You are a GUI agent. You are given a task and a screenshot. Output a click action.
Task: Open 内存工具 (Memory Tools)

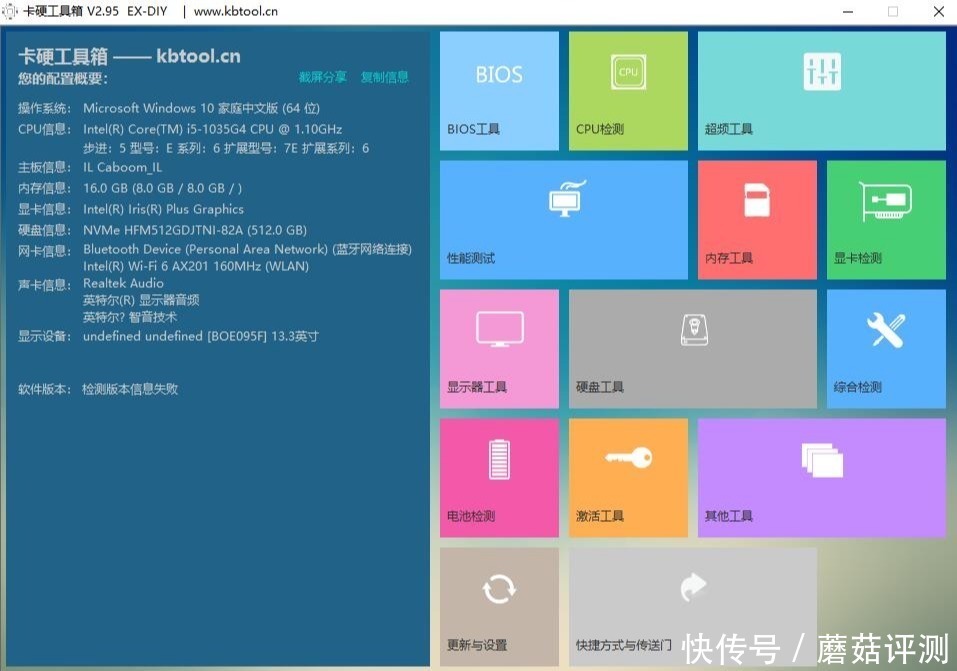click(757, 219)
